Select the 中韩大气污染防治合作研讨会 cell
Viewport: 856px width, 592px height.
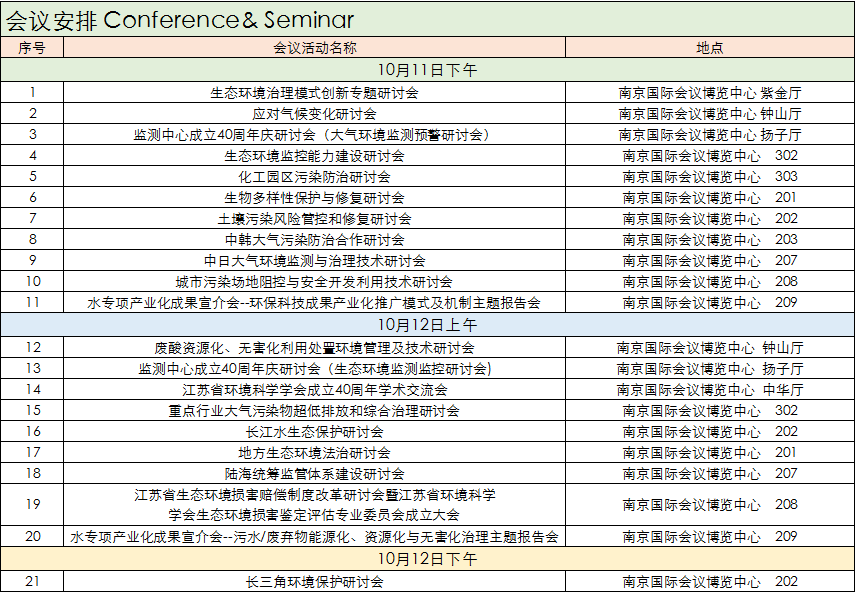pos(314,240)
